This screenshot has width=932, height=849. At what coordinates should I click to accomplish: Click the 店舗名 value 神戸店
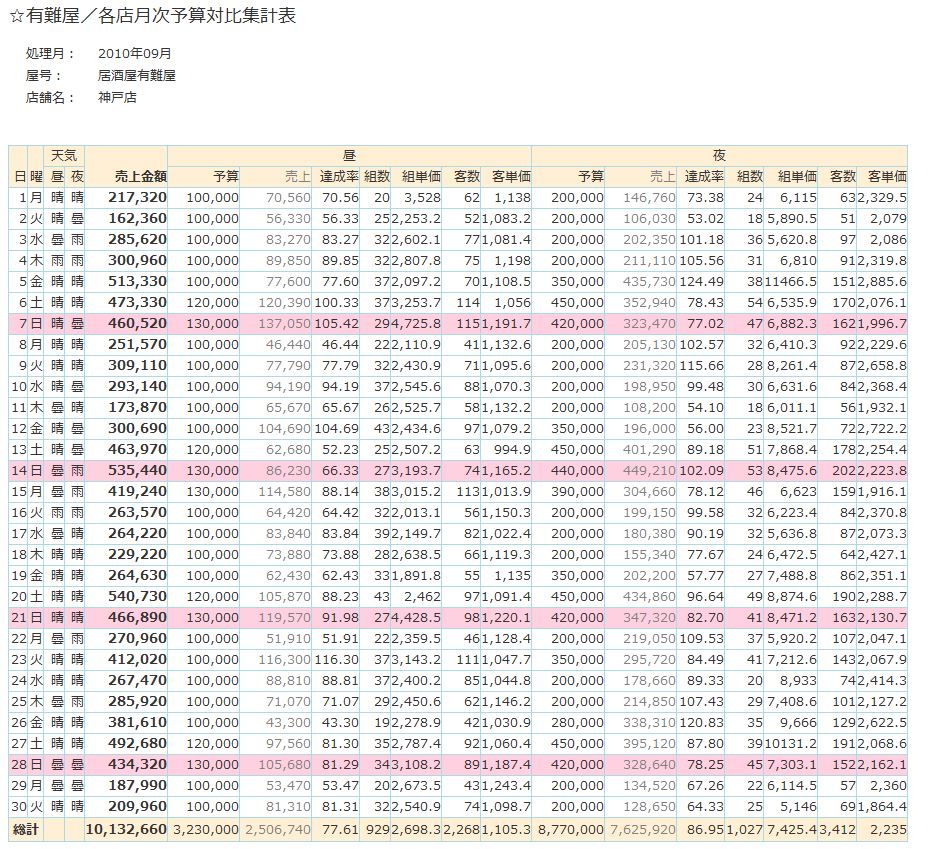117,97
